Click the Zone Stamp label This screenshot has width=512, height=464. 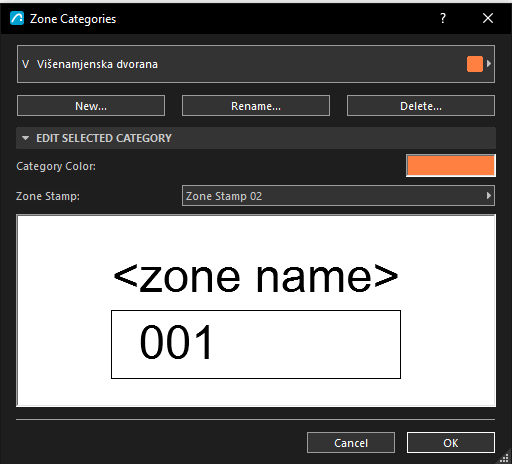click(x=48, y=196)
